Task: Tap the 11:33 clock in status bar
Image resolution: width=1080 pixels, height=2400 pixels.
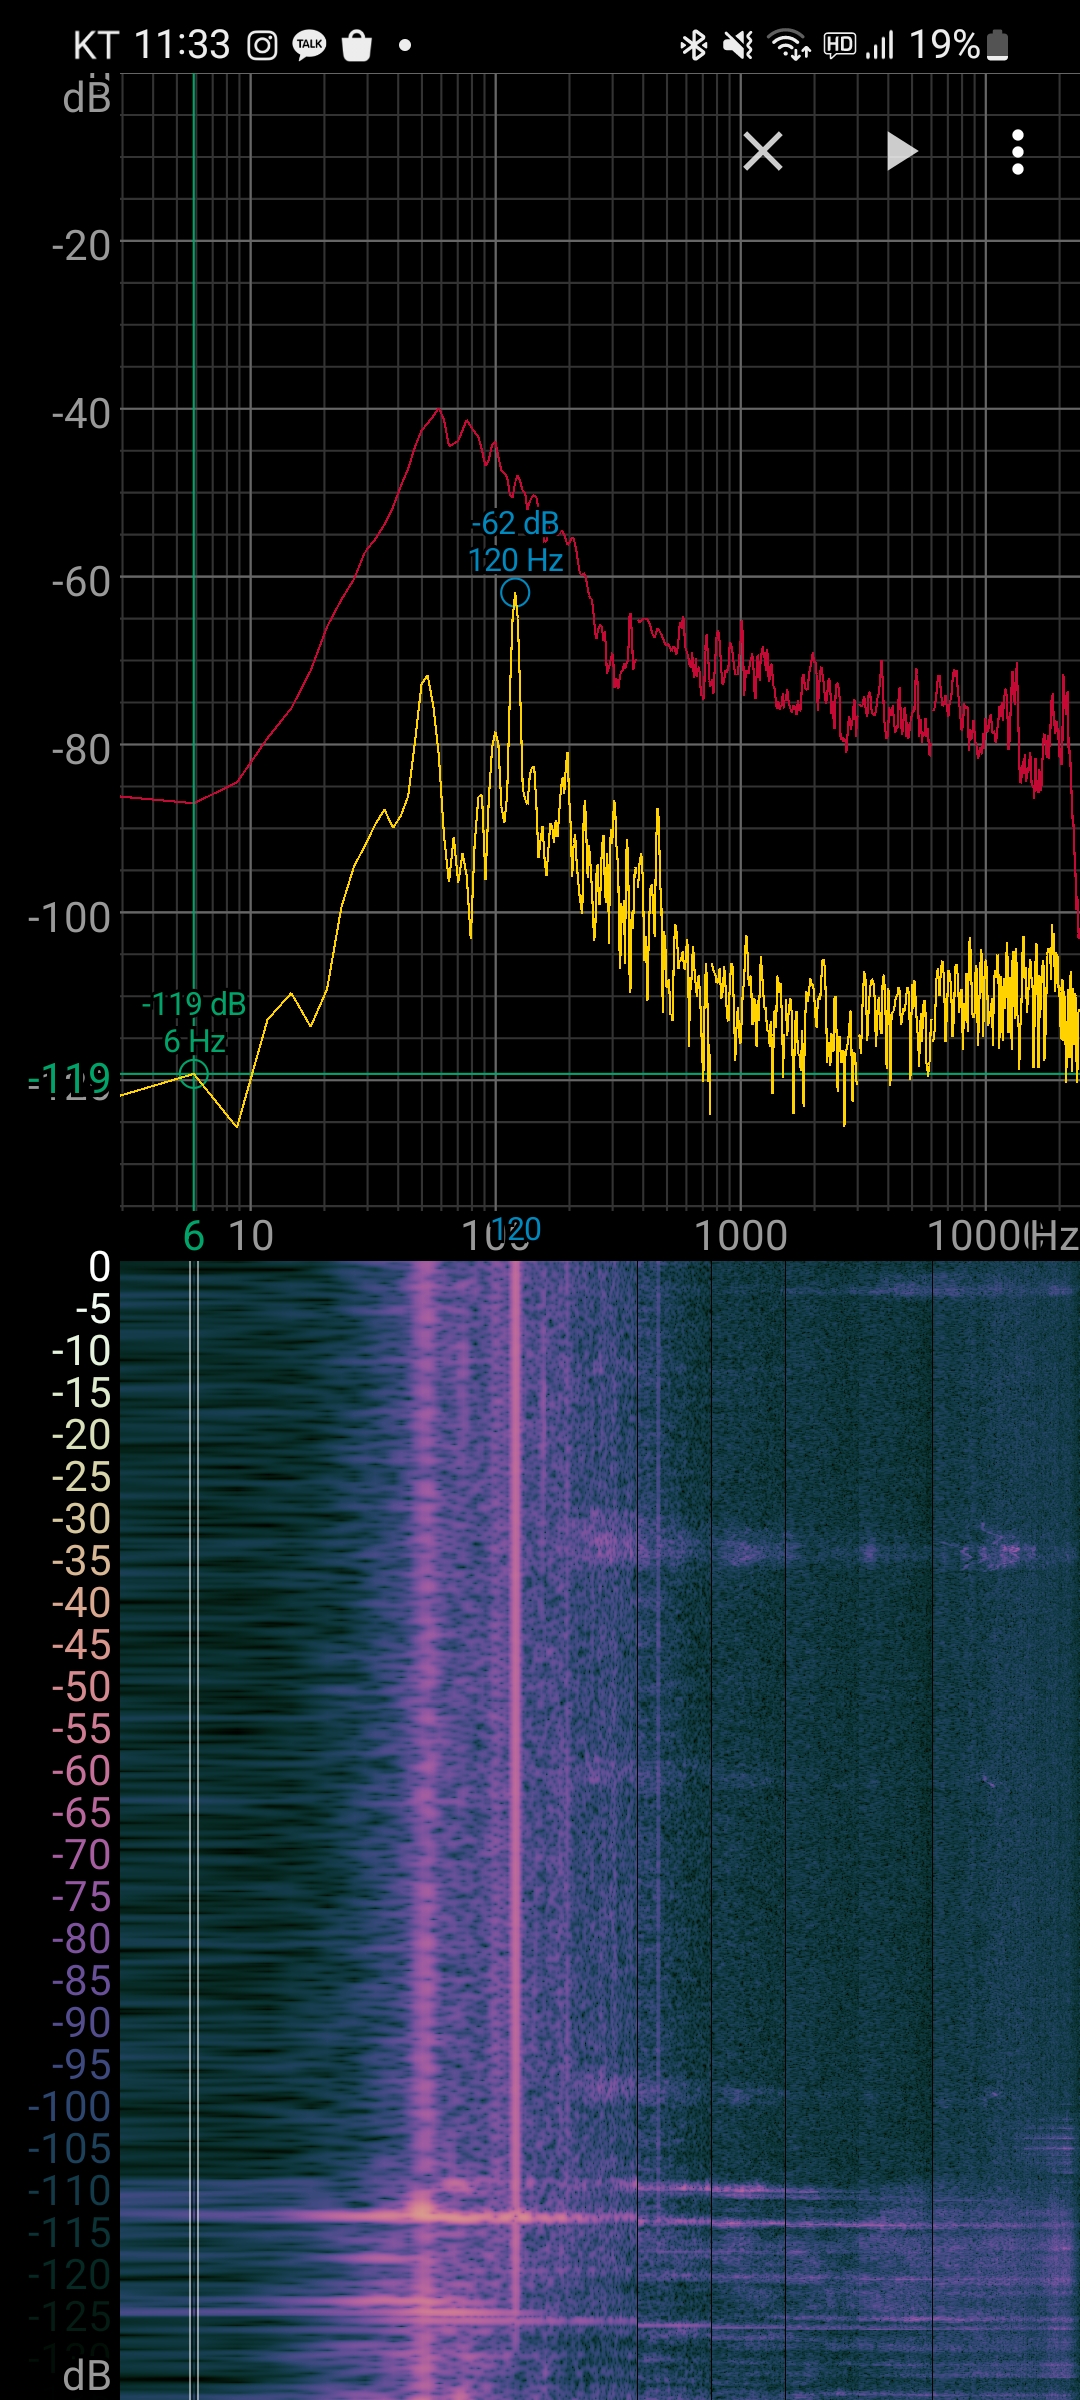Action: coord(182,45)
